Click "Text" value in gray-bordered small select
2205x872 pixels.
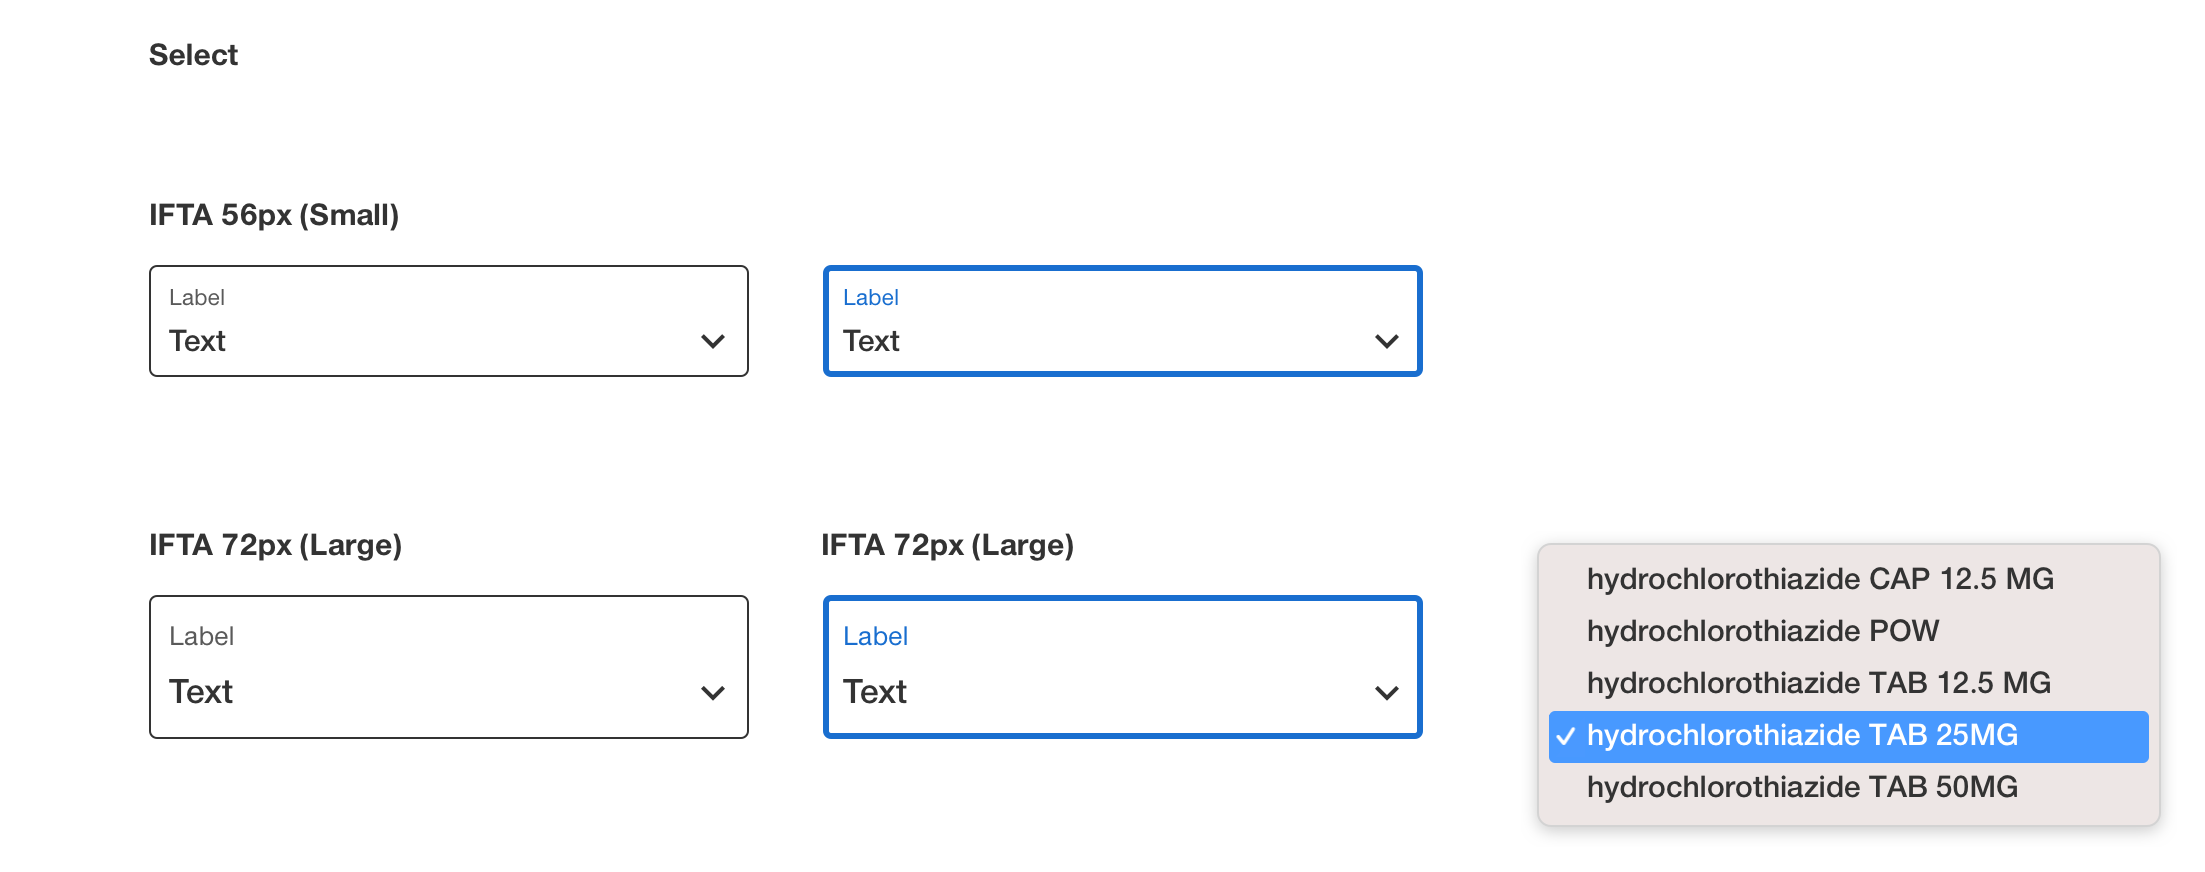[x=197, y=341]
